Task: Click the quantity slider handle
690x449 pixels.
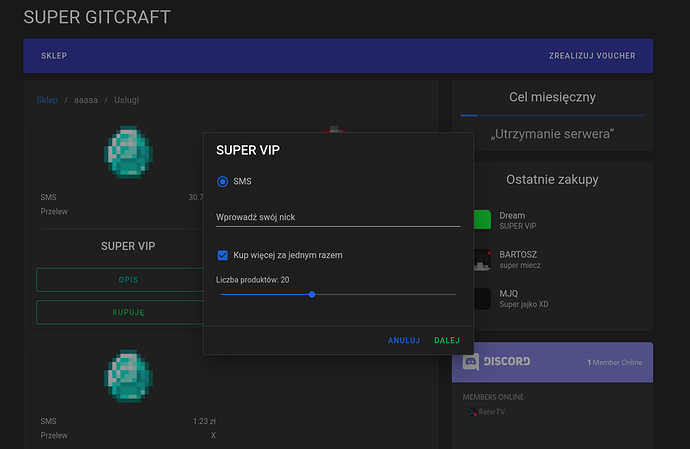Action: 312,294
